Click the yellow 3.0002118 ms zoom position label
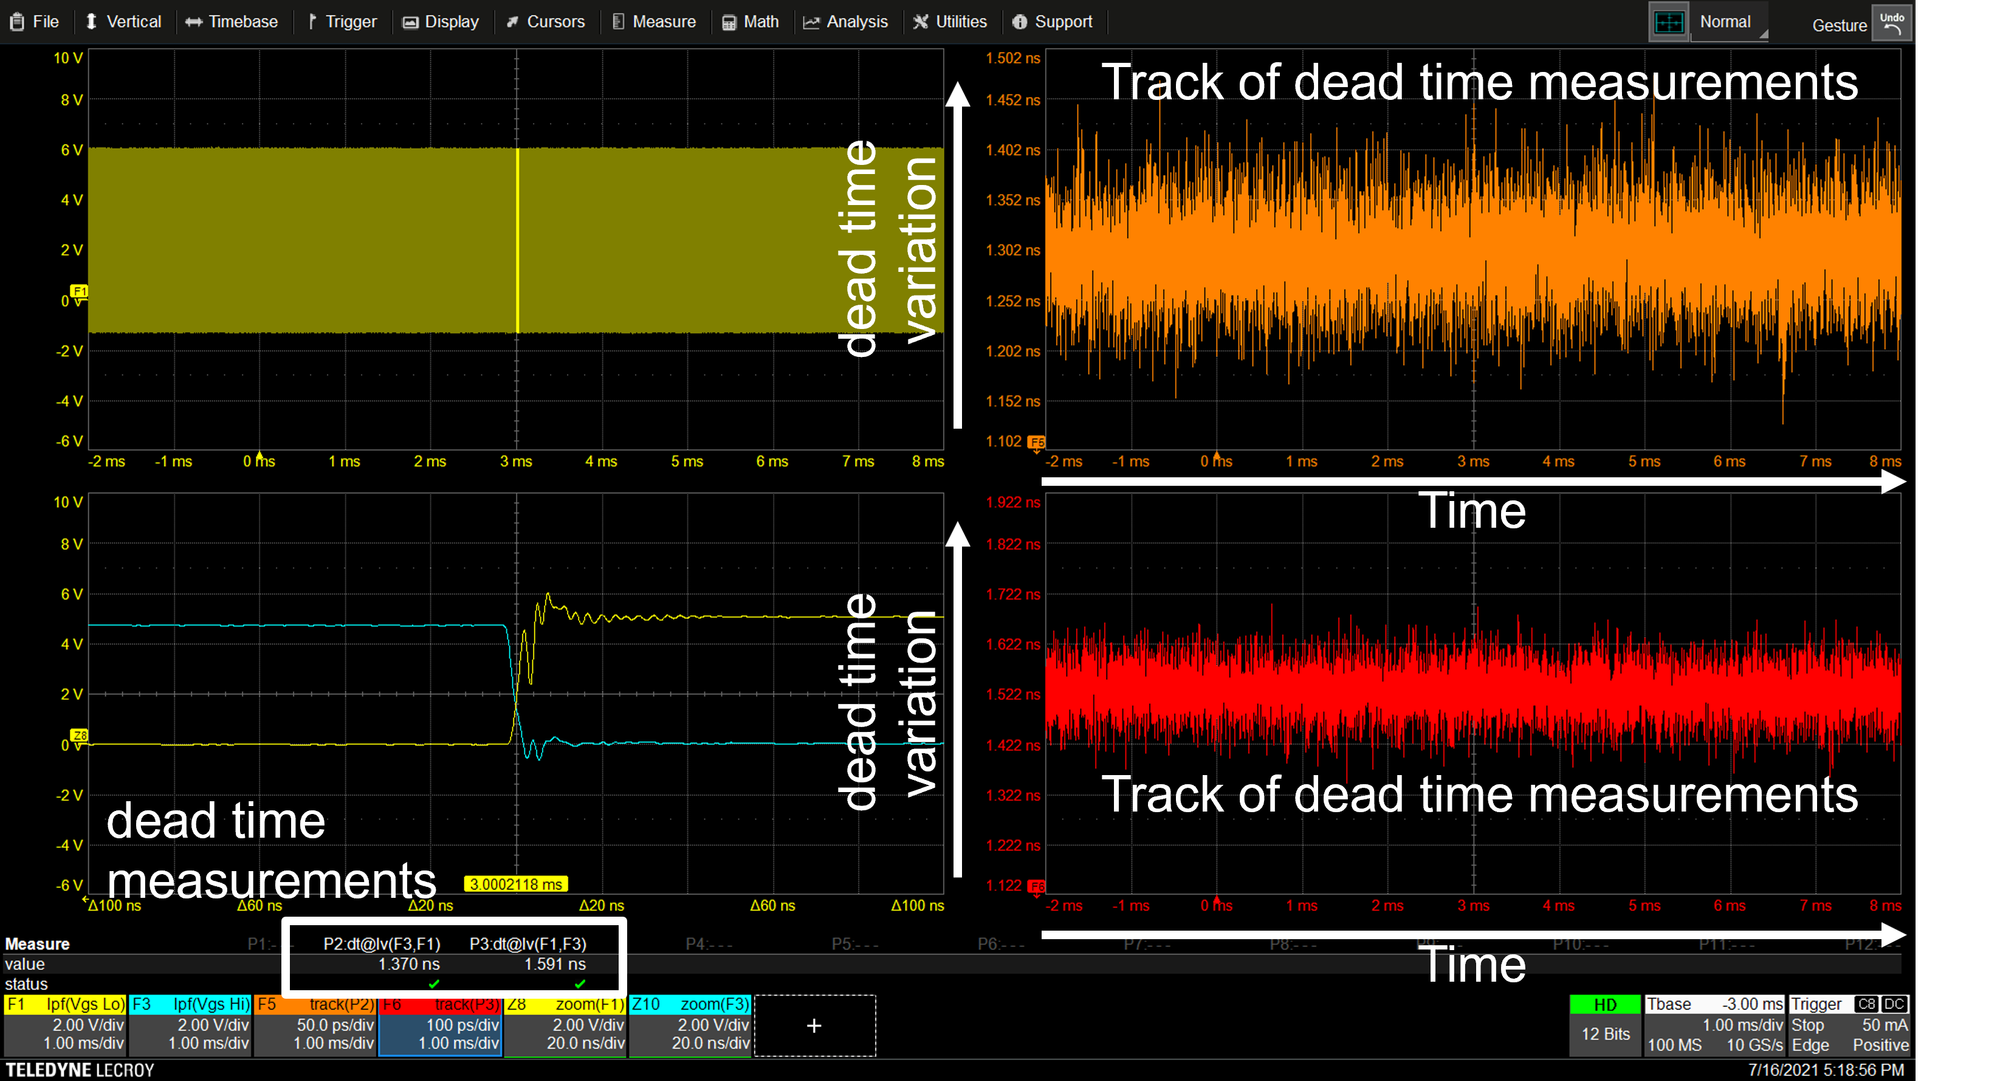Viewport: 2000px width, 1081px height. click(516, 884)
